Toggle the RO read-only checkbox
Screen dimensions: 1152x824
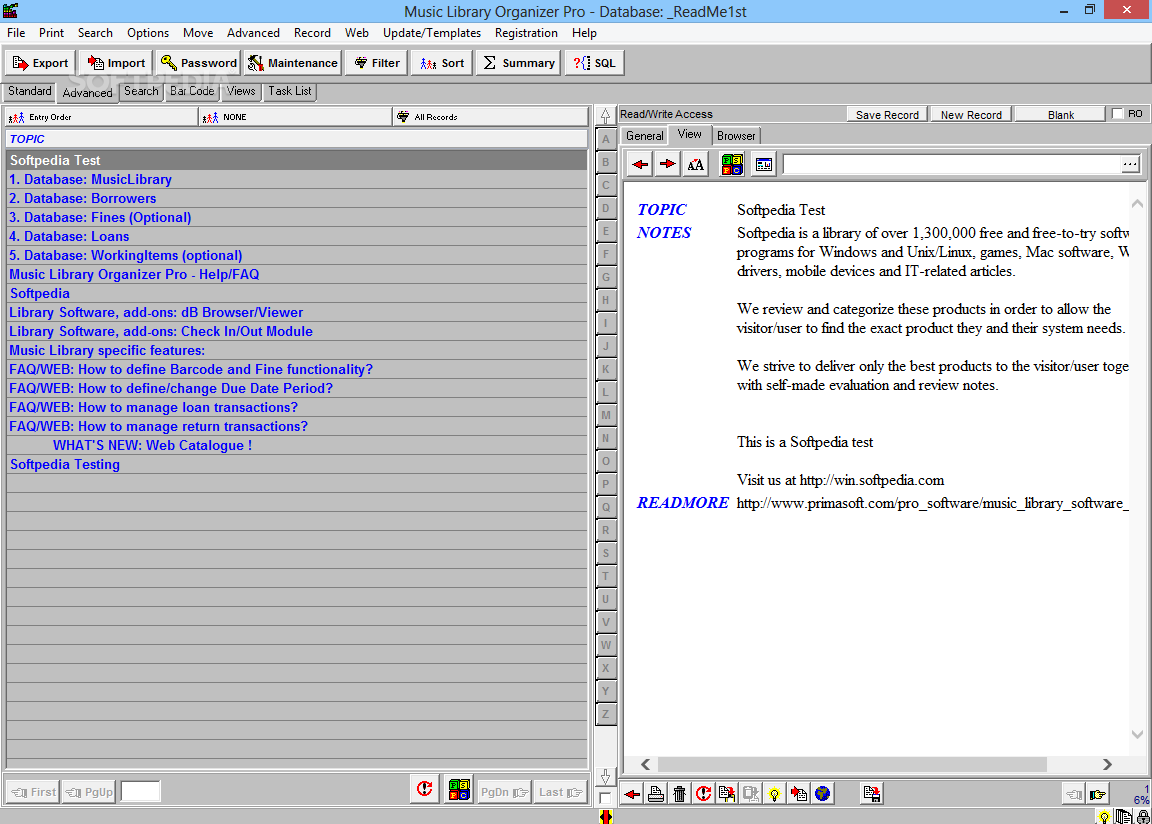(x=1117, y=114)
